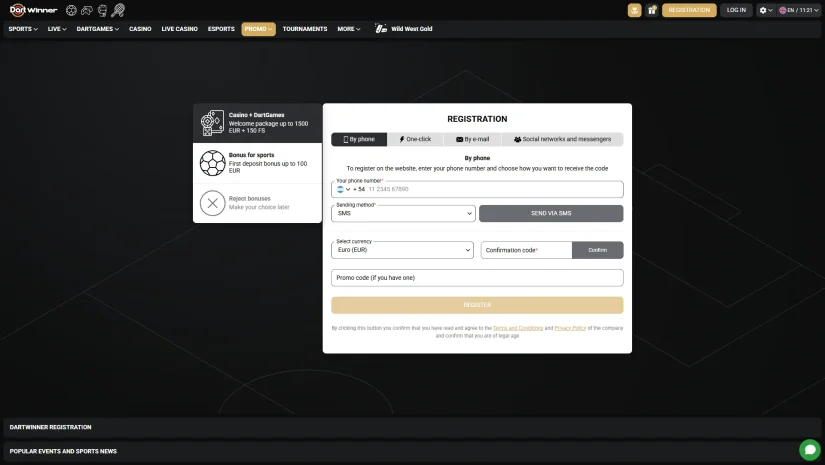Screen dimensions: 825x465
Task: Switch to the One-click tab
Action: pyautogui.click(x=415, y=139)
